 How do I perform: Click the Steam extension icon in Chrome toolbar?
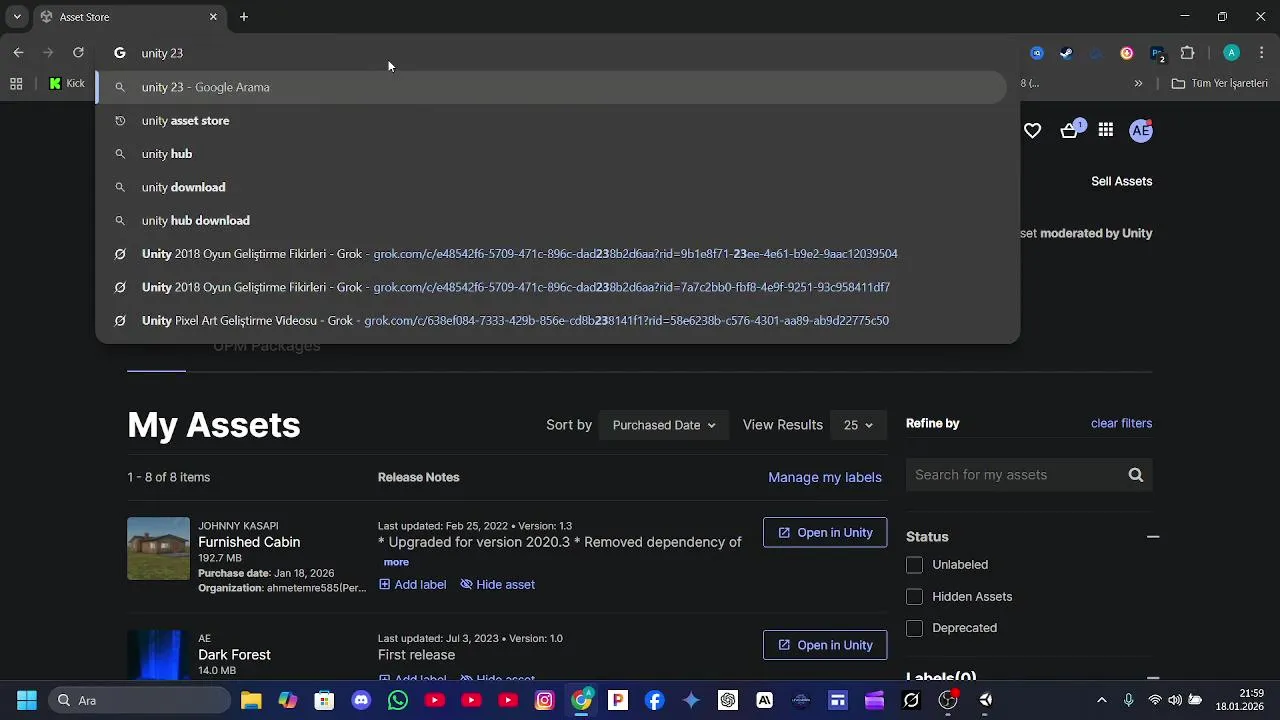[1066, 53]
